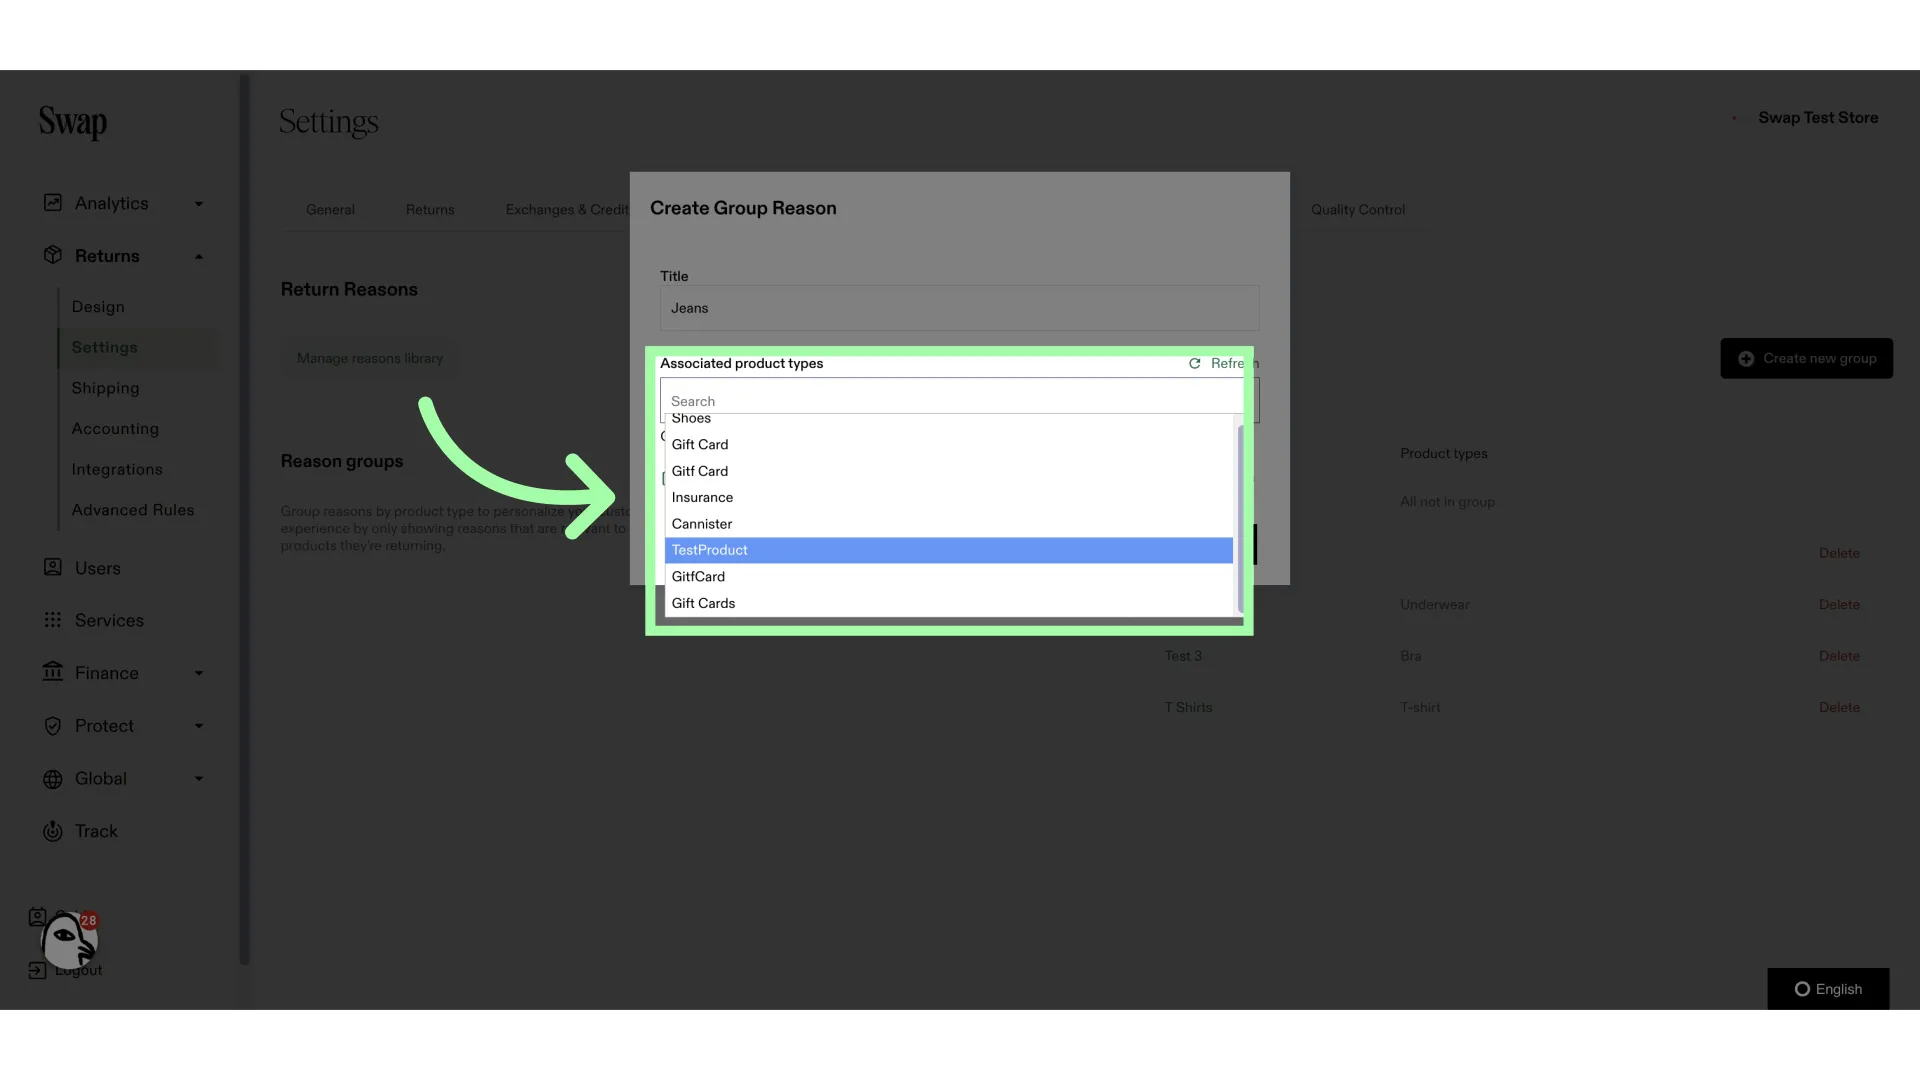1920x1080 pixels.
Task: Click the Finance bank icon
Action: click(53, 672)
